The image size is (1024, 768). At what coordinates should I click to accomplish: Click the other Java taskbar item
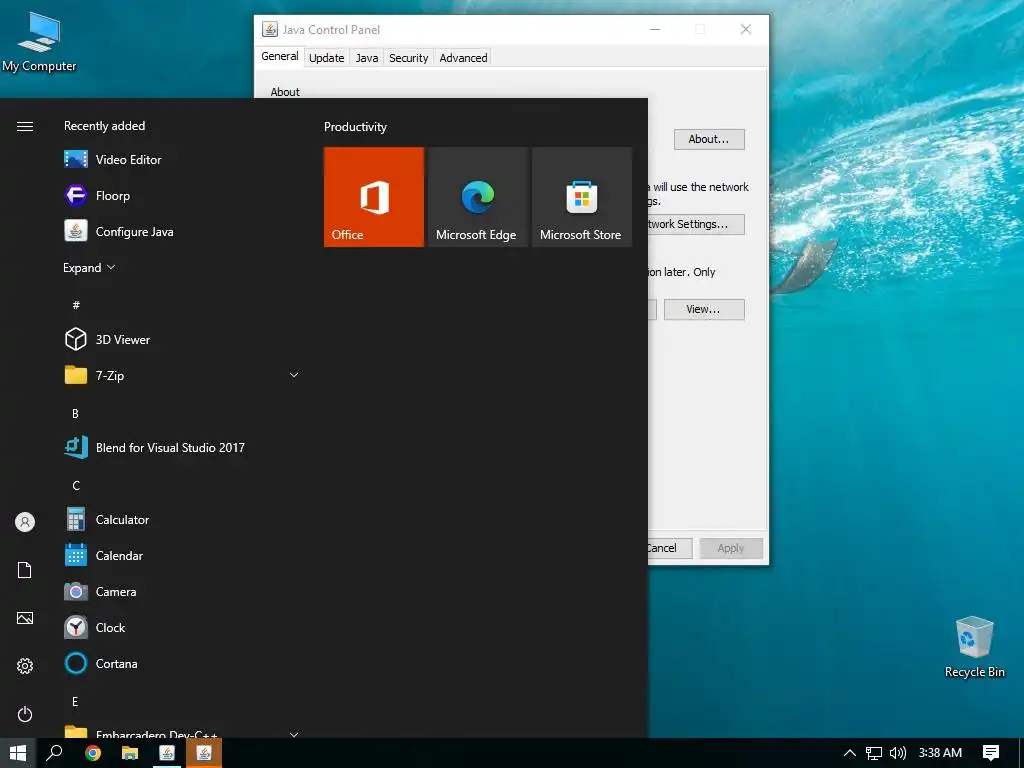[x=167, y=753]
